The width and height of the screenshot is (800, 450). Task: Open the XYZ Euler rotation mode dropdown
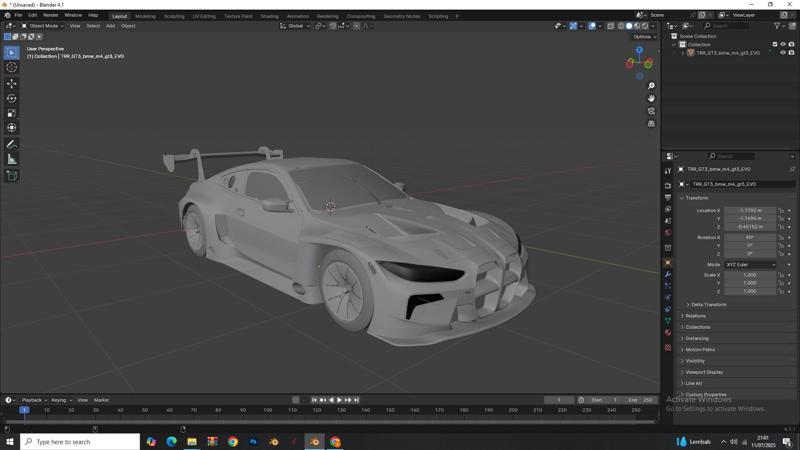750,265
